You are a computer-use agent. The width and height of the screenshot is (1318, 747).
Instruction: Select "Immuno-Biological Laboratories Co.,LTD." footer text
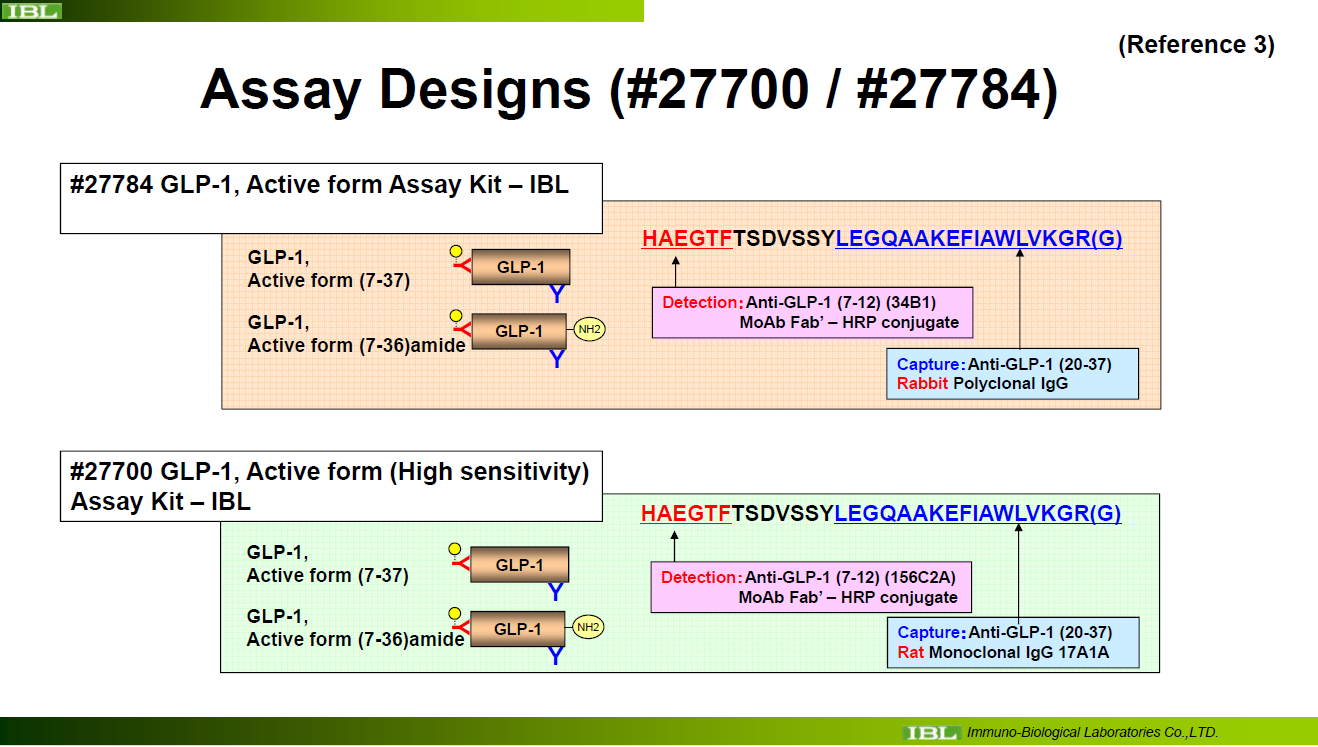pos(1093,733)
